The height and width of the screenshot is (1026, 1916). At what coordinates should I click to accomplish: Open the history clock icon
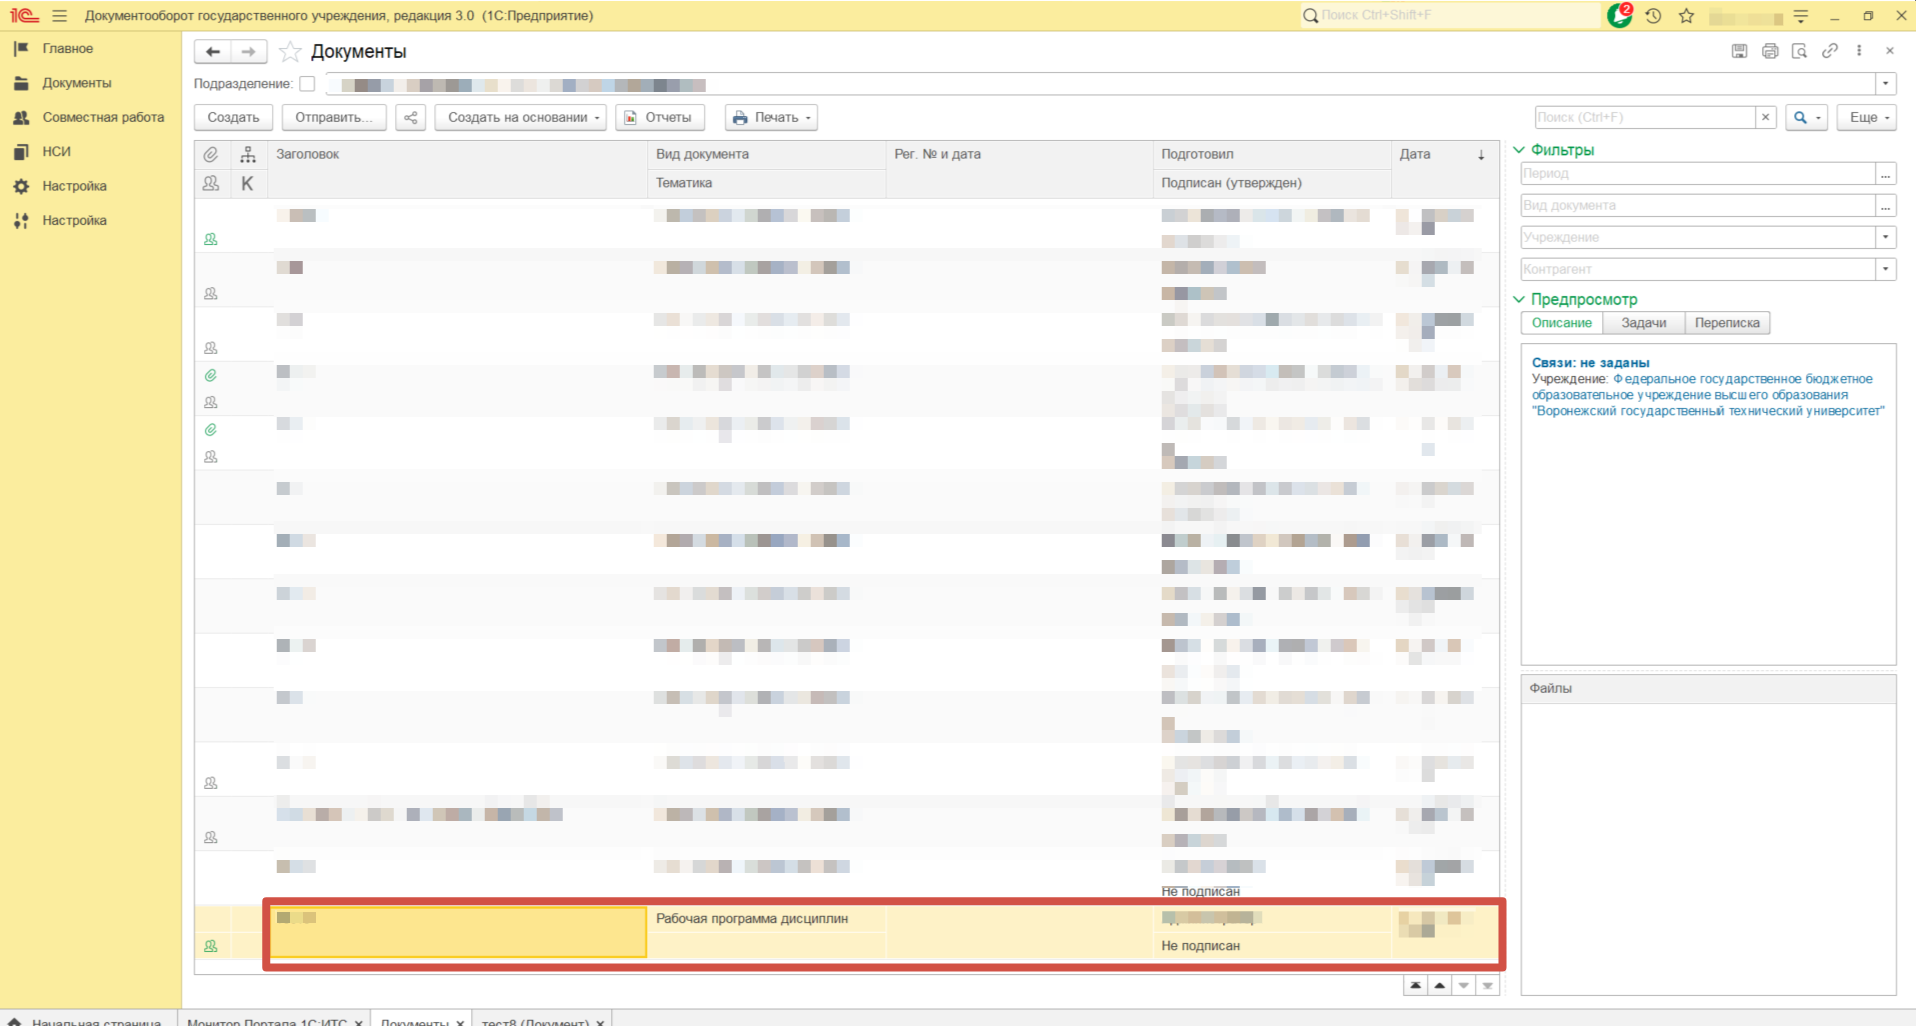(x=1653, y=16)
